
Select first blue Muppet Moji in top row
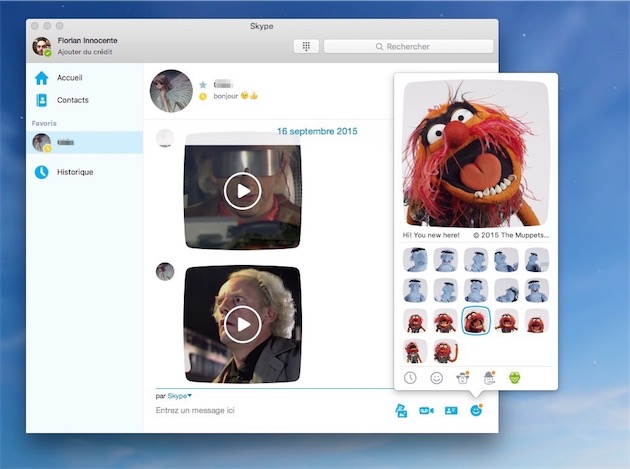415,260
